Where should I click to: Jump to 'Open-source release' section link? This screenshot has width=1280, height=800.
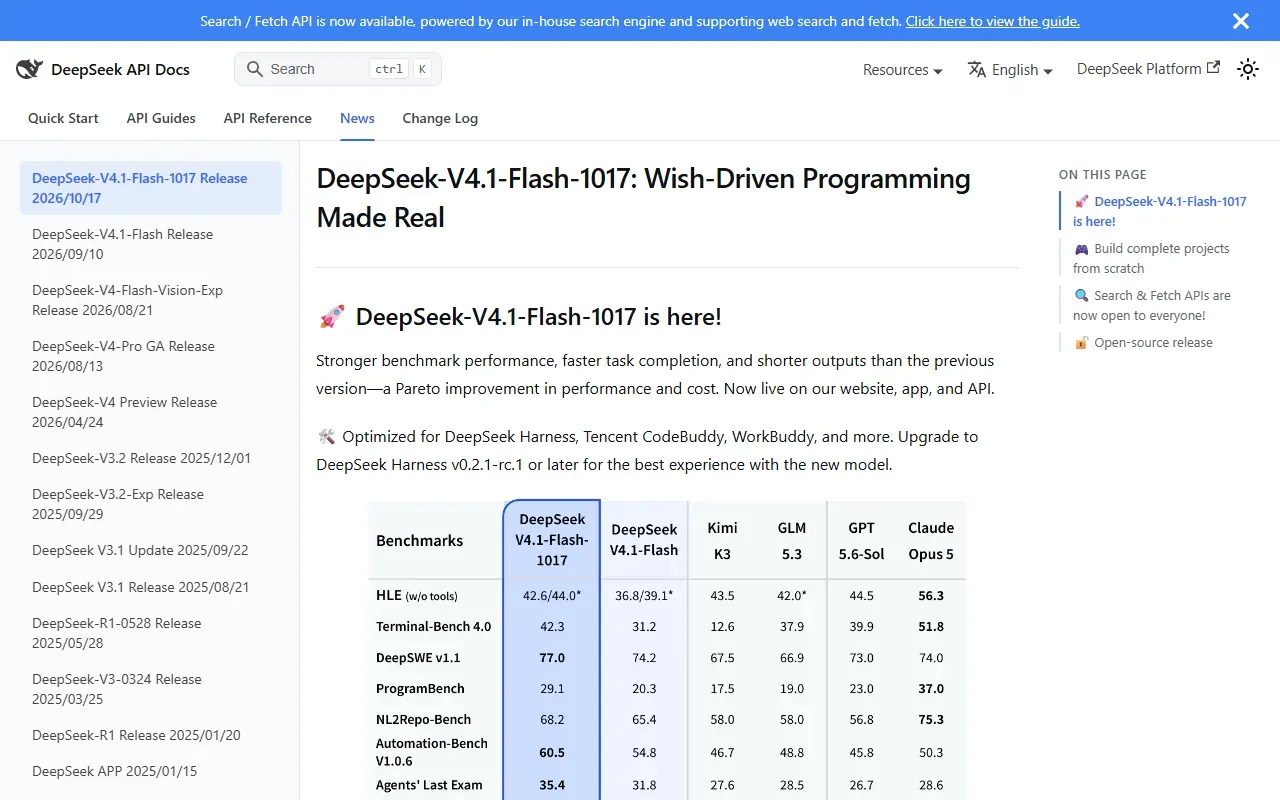coord(1143,342)
